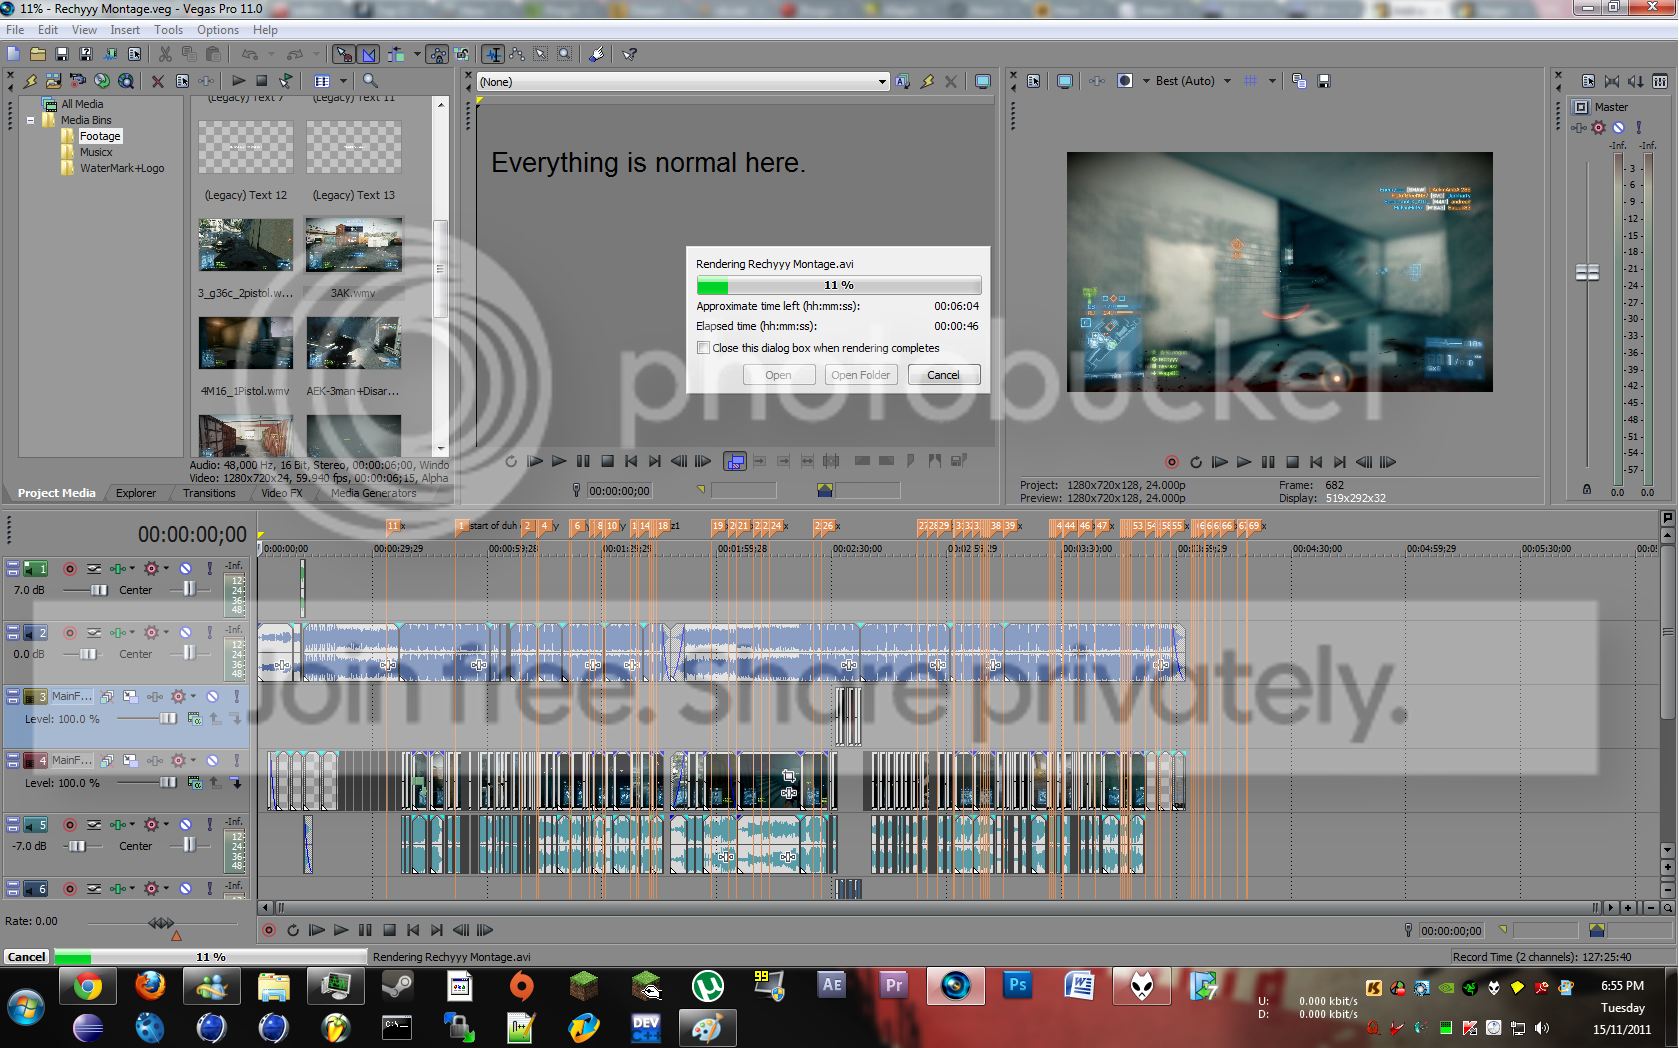Image resolution: width=1679 pixels, height=1048 pixels.
Task: Open track 1 automation settings dropdown
Action: click(166, 569)
